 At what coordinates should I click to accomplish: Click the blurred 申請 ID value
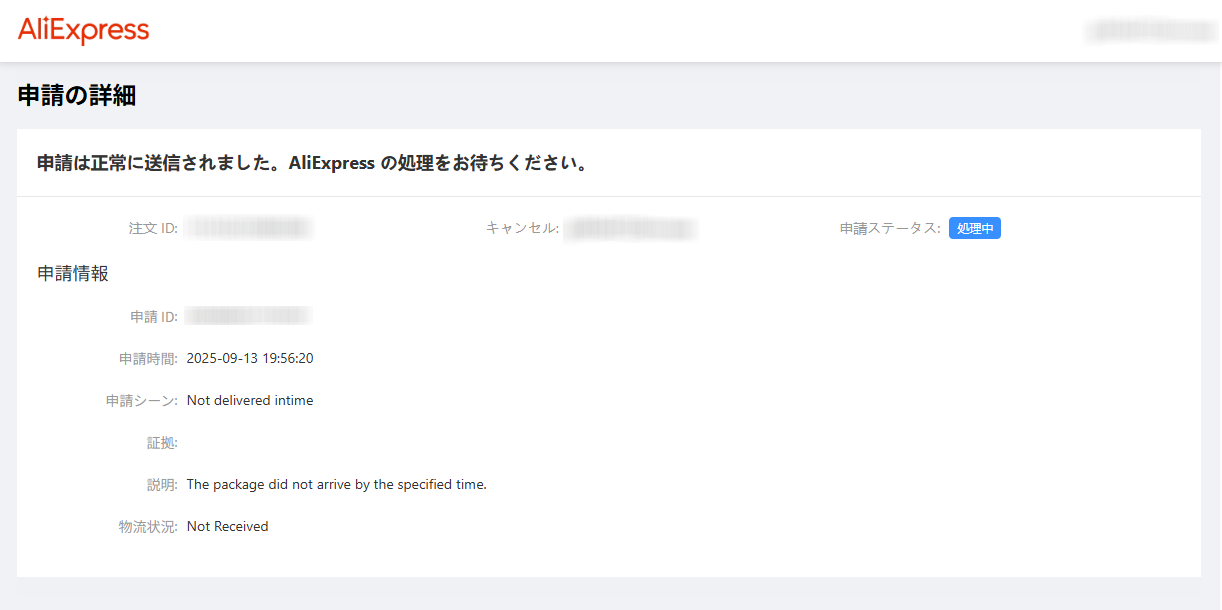[x=249, y=316]
